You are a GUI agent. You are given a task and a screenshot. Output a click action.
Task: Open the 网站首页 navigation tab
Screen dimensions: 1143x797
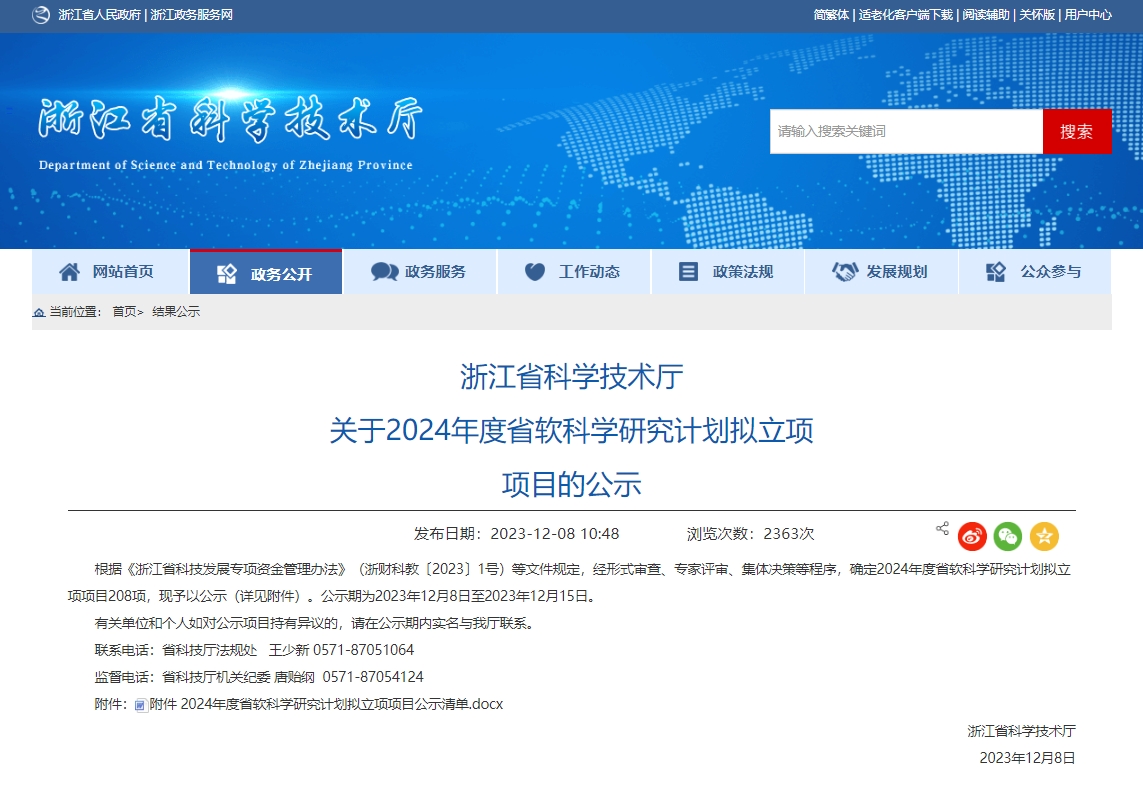point(110,272)
